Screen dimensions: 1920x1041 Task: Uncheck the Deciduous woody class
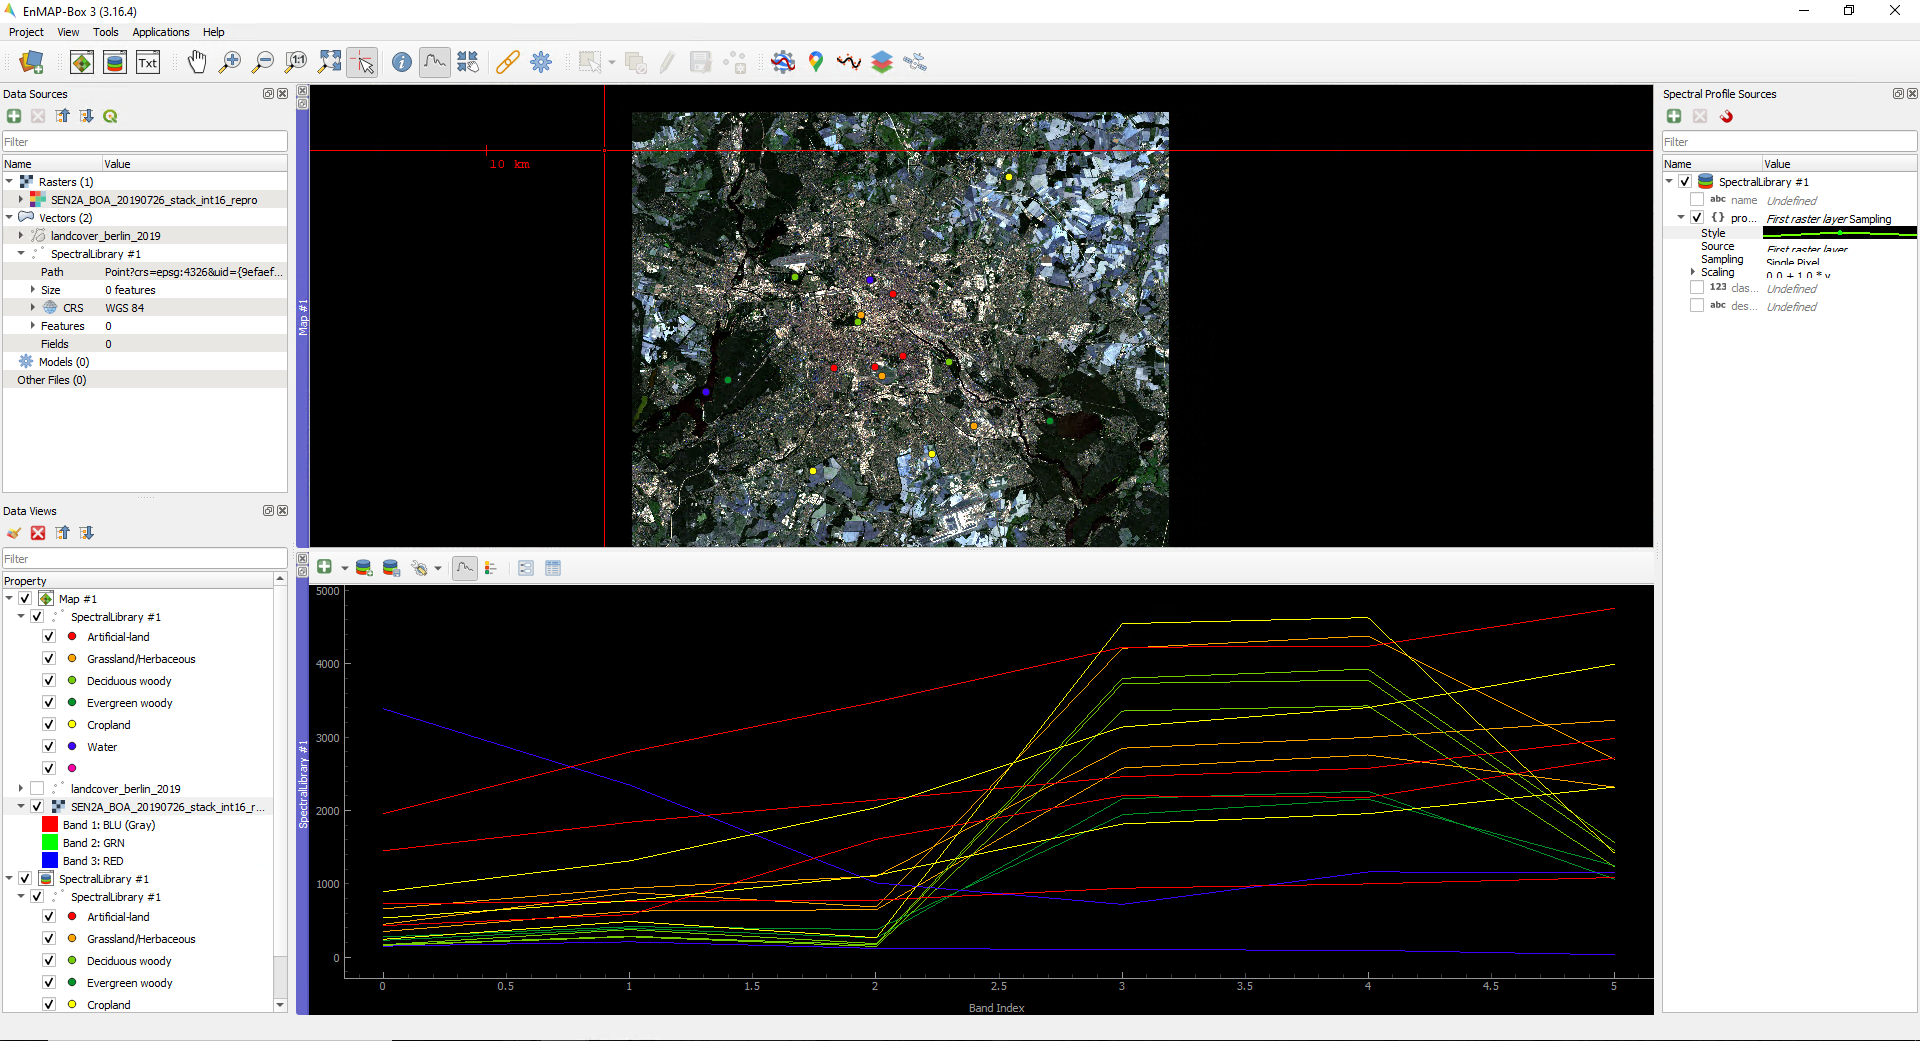[48, 680]
